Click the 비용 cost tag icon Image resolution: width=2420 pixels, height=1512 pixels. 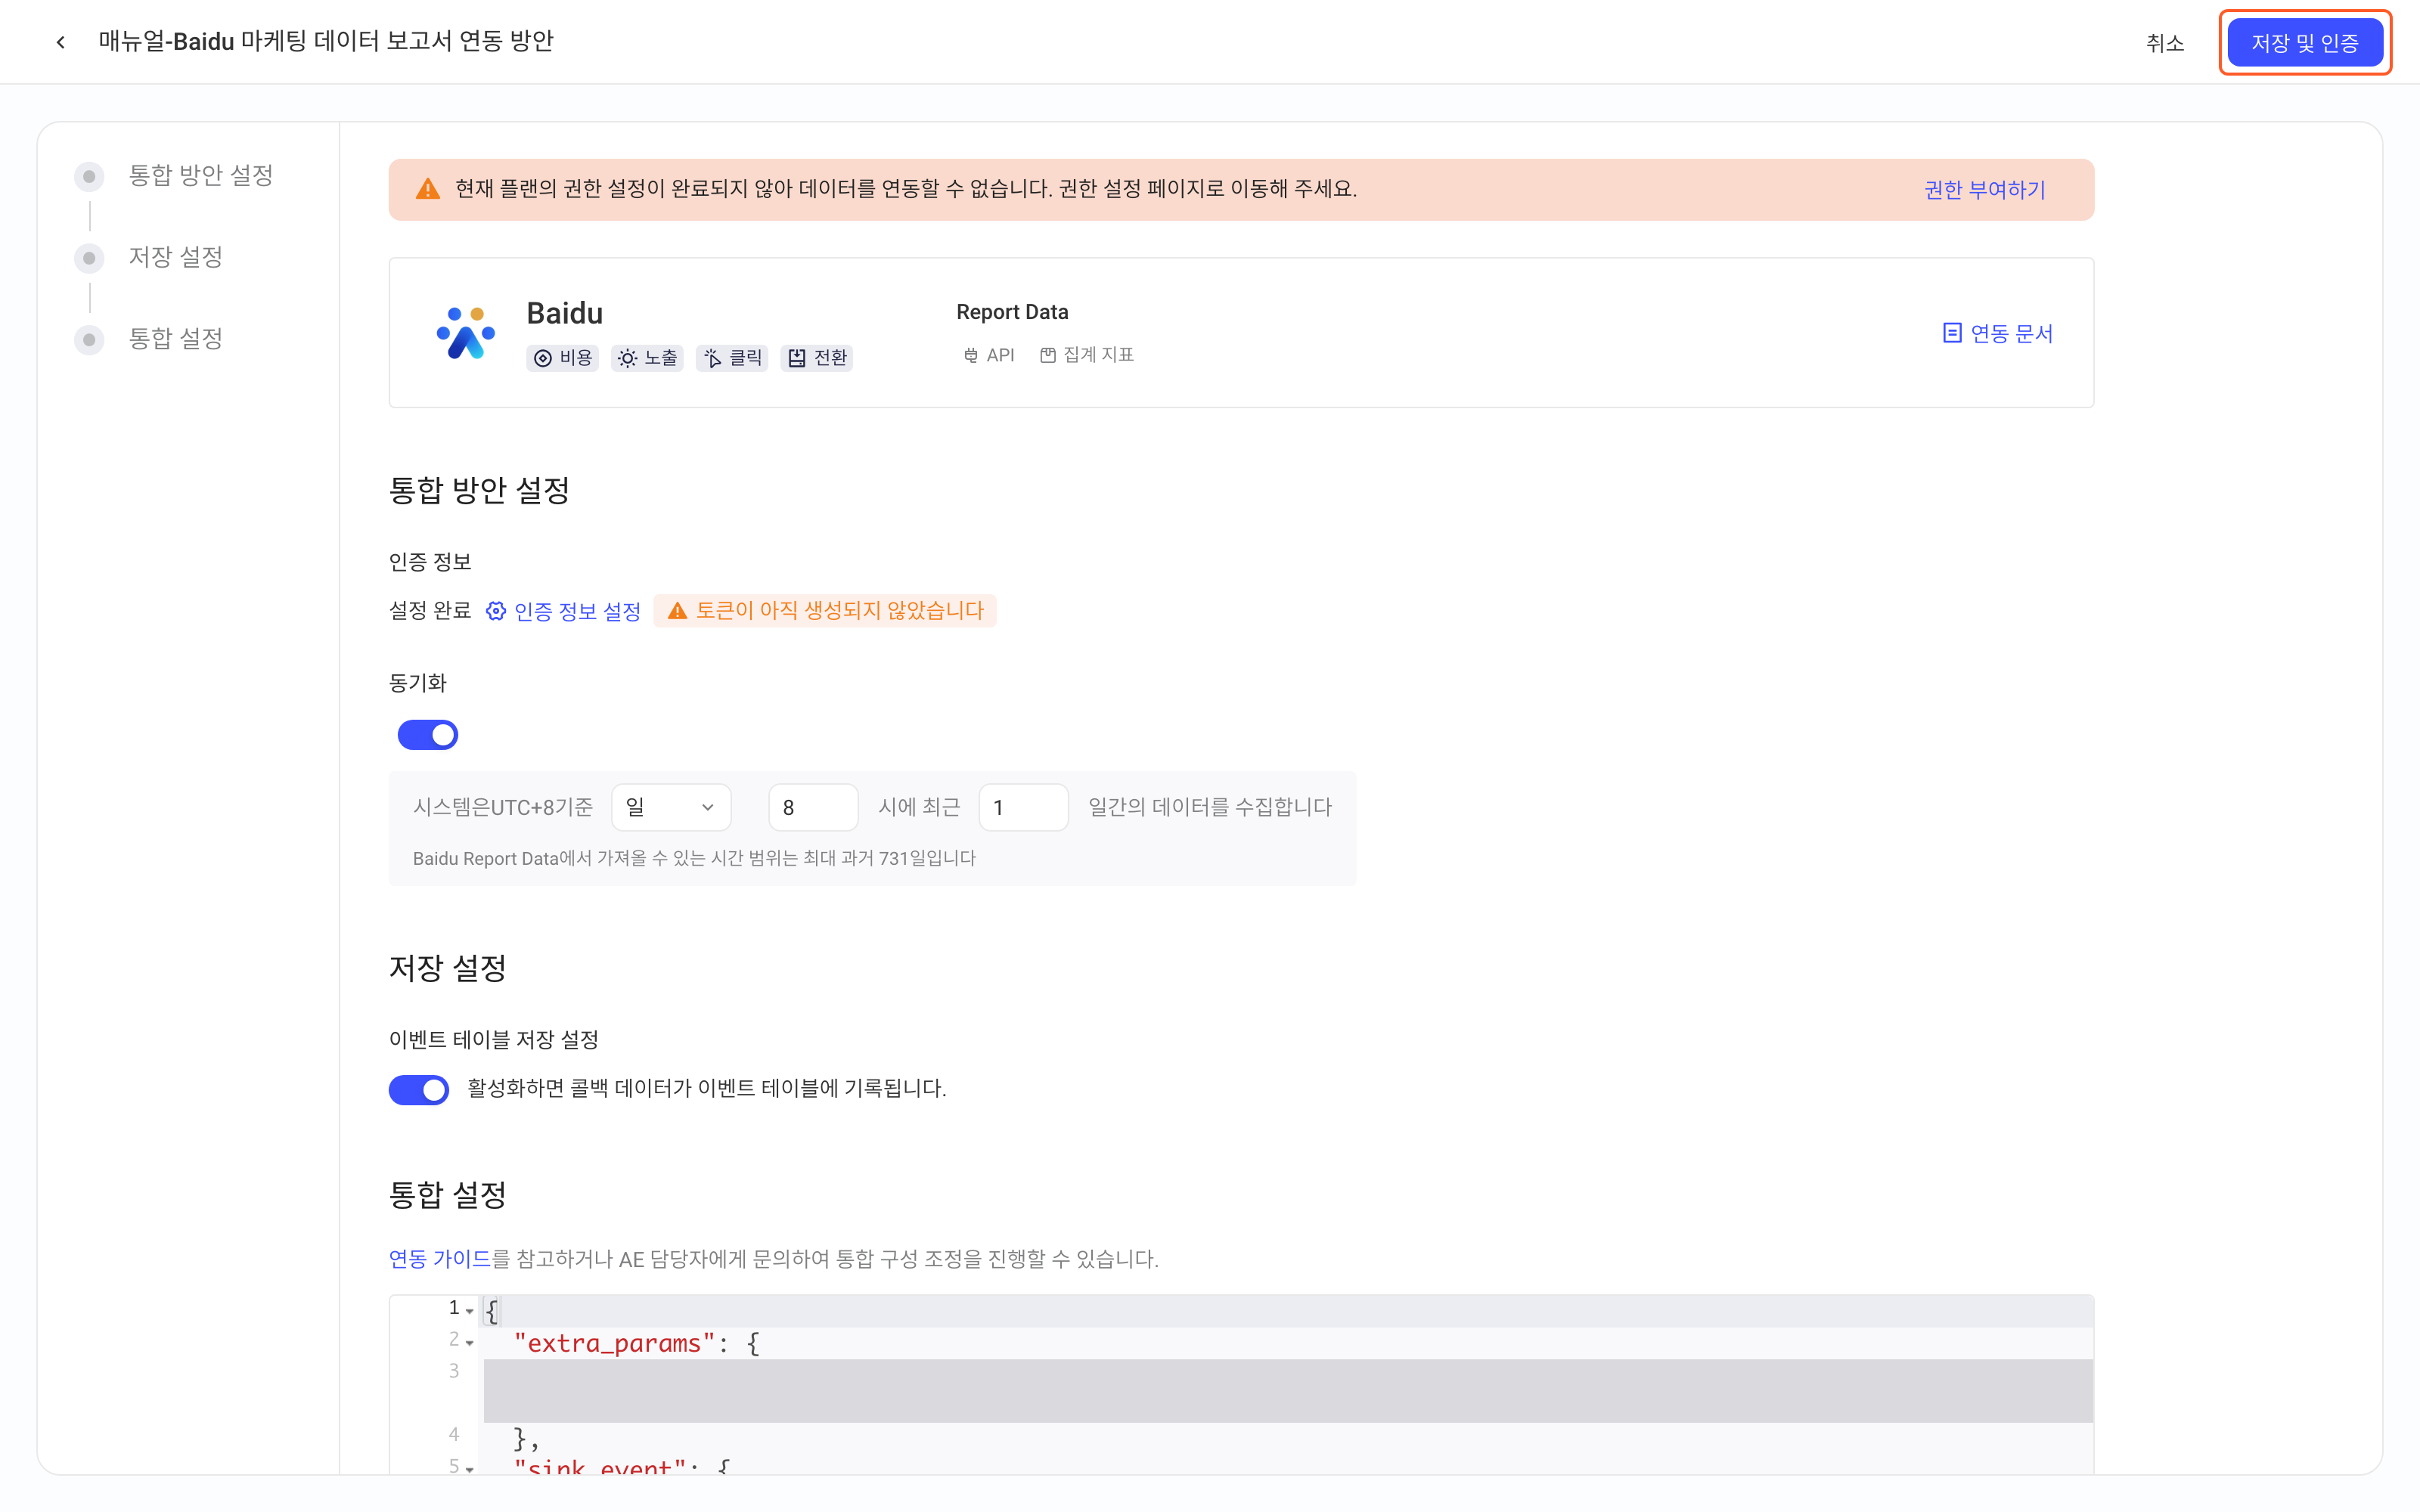tap(543, 358)
